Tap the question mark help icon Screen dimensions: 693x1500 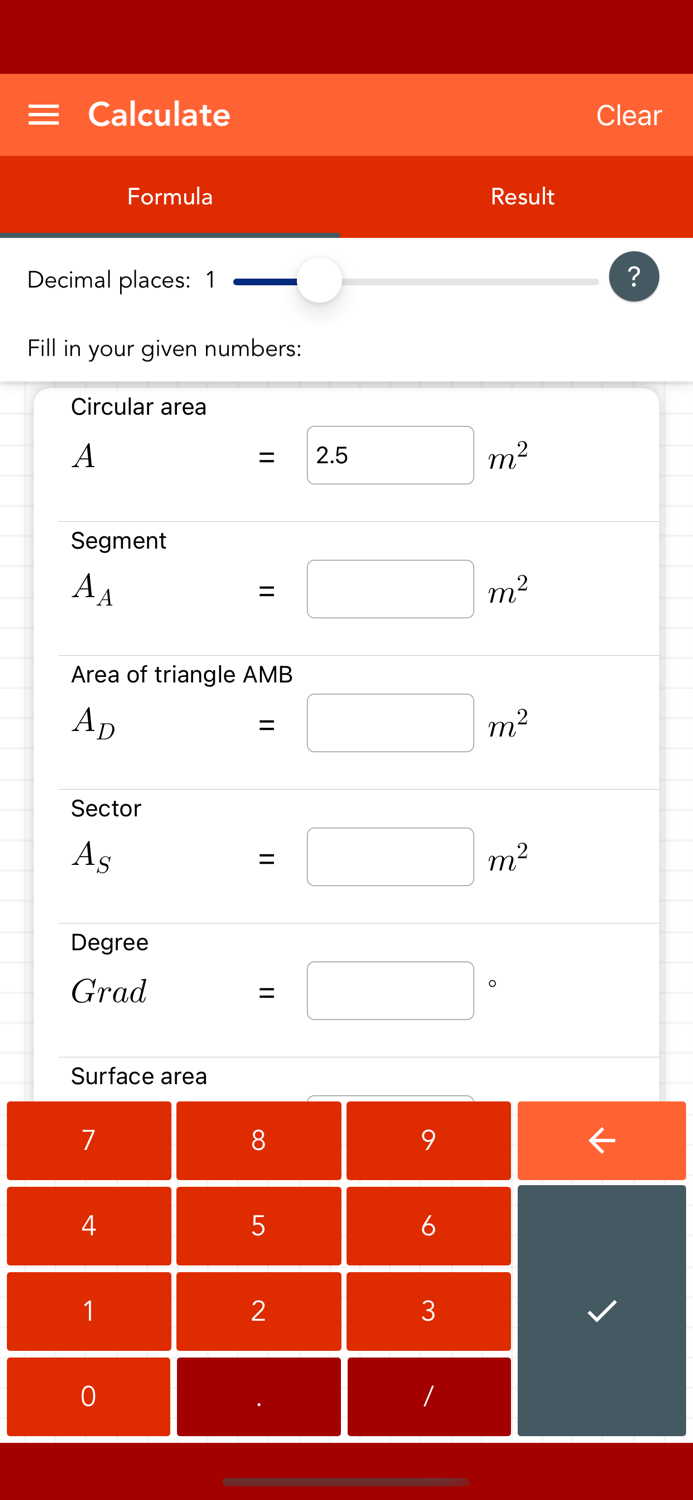pyautogui.click(x=634, y=277)
